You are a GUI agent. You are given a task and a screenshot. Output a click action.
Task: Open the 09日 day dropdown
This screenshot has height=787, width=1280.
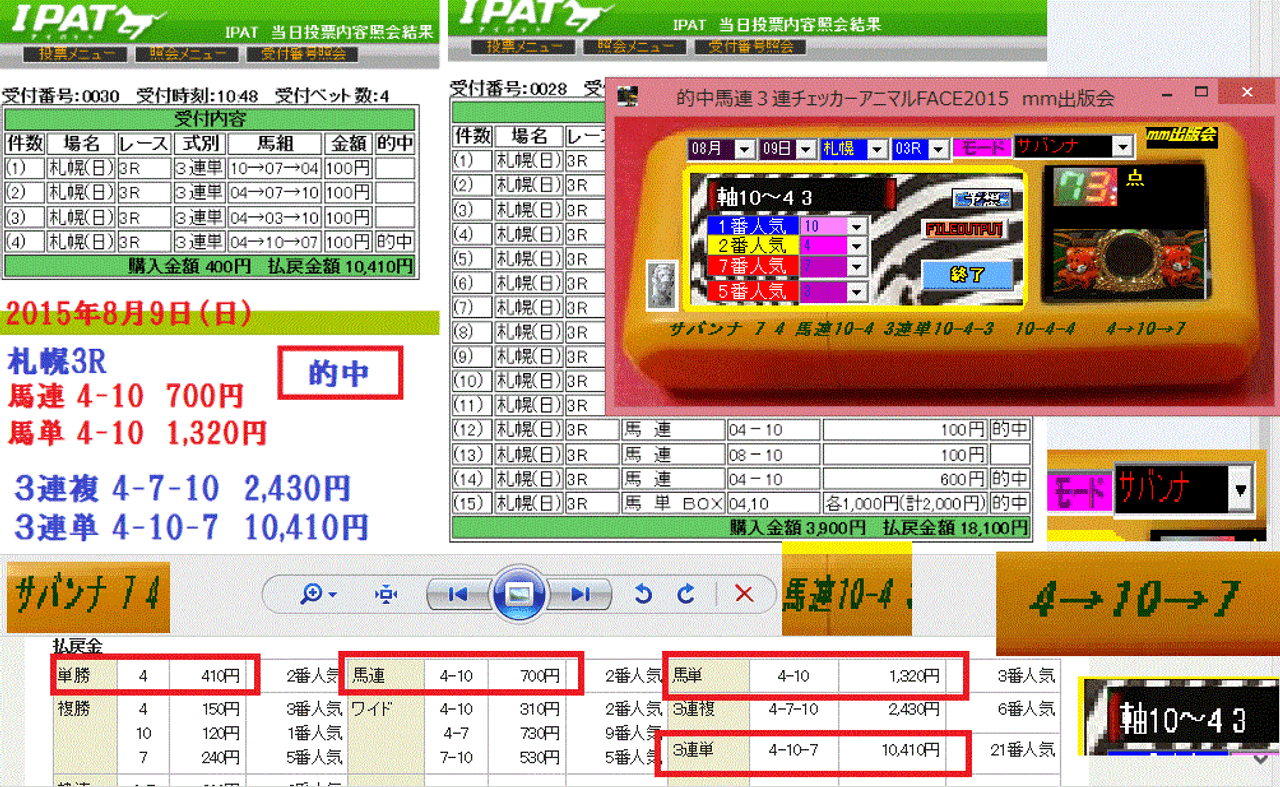click(x=805, y=149)
